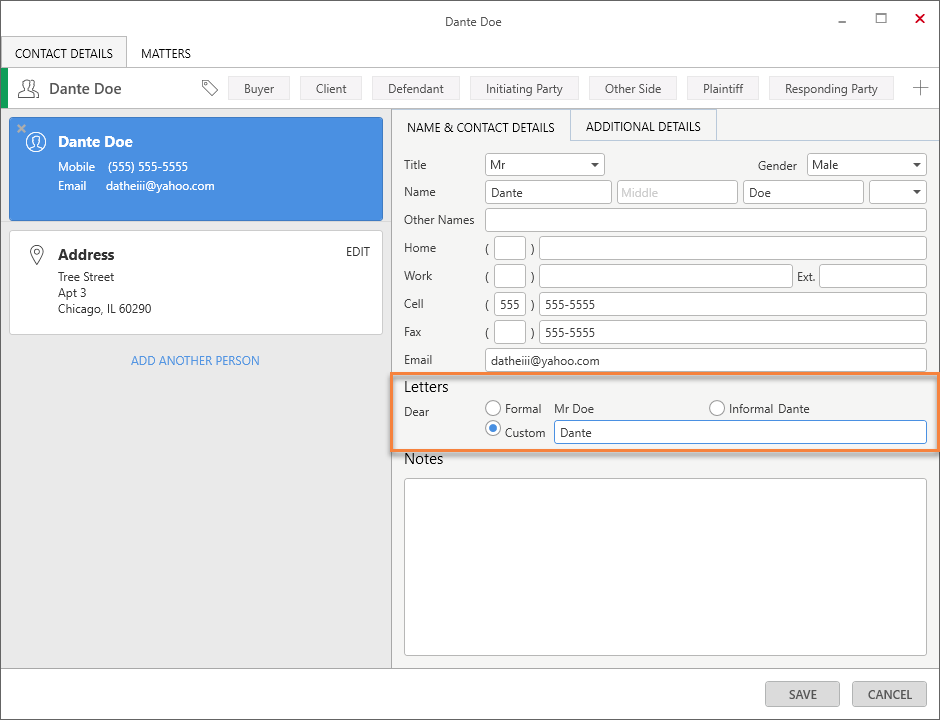Image resolution: width=940 pixels, height=720 pixels.
Task: Click the Cancel button
Action: (889, 694)
